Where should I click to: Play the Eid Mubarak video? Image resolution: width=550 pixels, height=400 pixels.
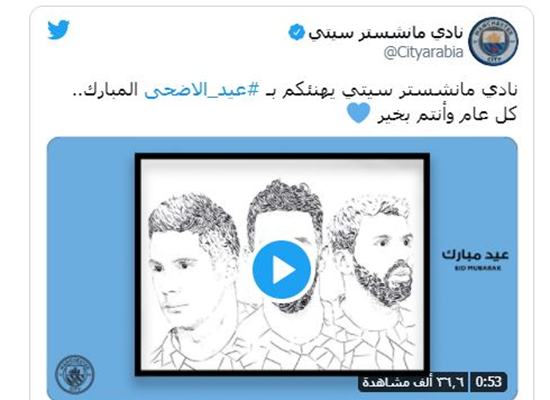pos(281,269)
